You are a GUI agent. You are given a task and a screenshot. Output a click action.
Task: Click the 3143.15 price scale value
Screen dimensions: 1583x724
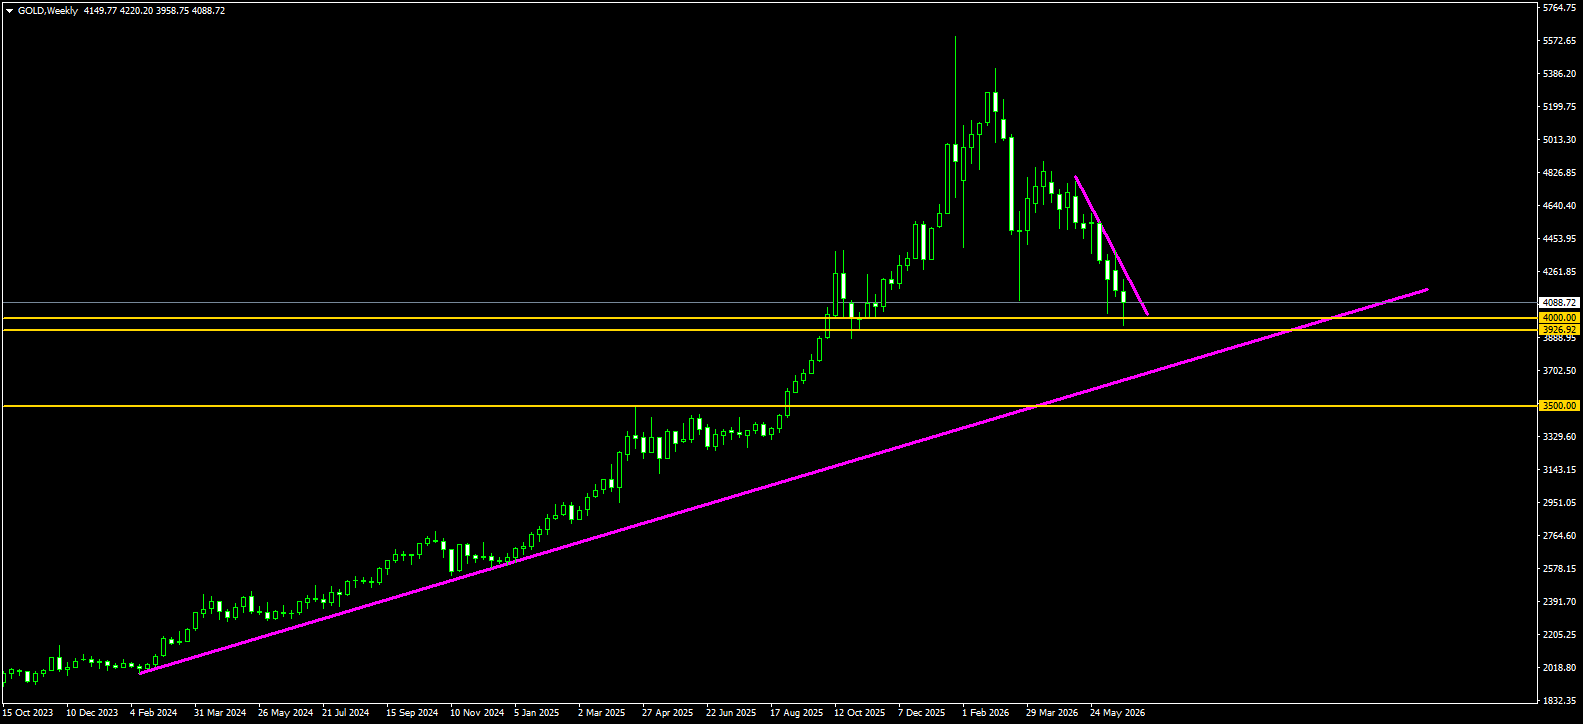[1560, 470]
